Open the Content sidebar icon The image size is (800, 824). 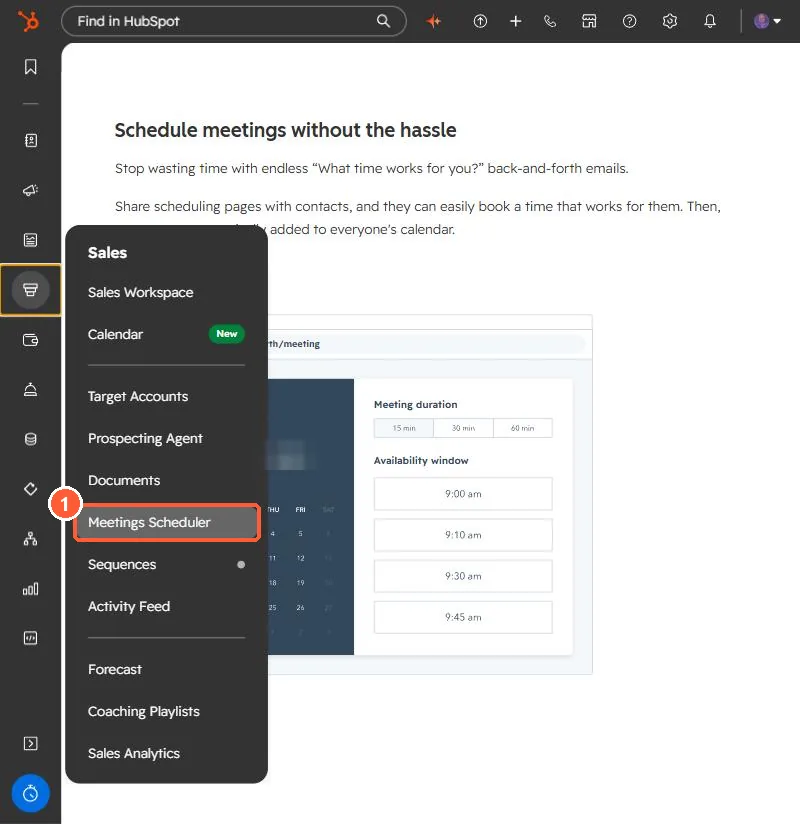[30, 240]
